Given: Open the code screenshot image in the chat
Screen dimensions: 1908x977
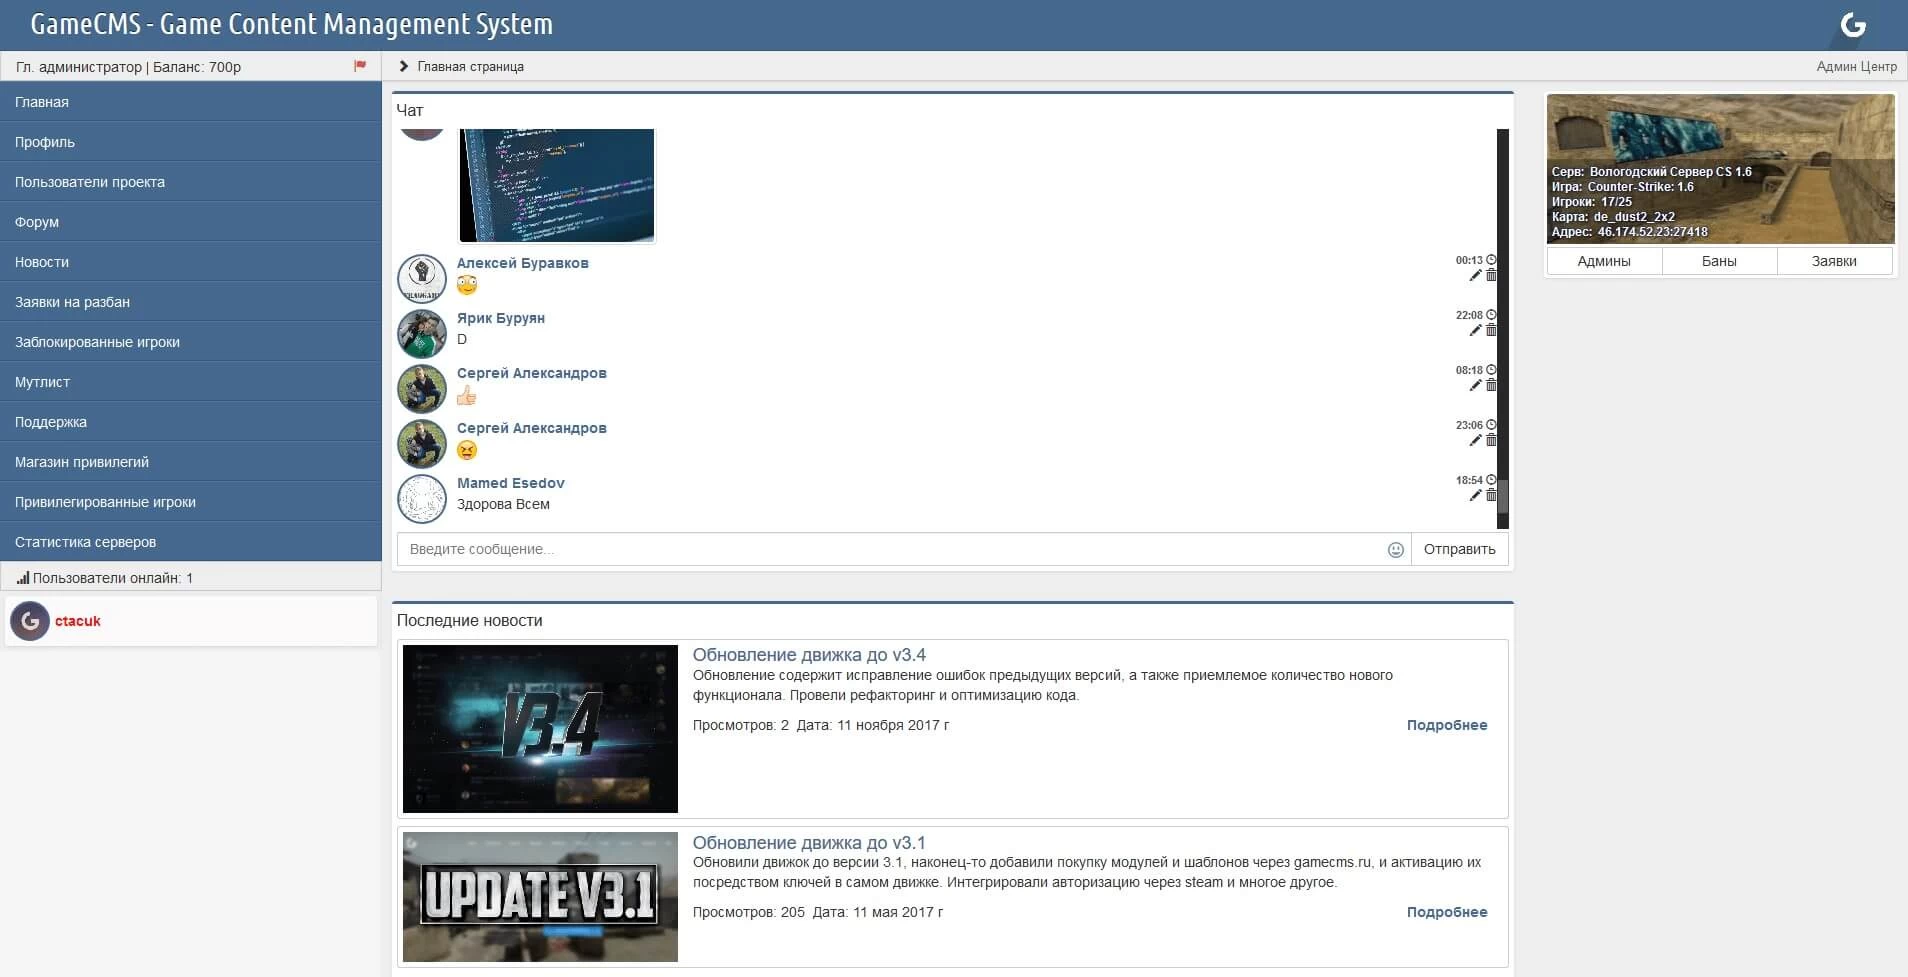Looking at the screenshot, I should (x=557, y=185).
